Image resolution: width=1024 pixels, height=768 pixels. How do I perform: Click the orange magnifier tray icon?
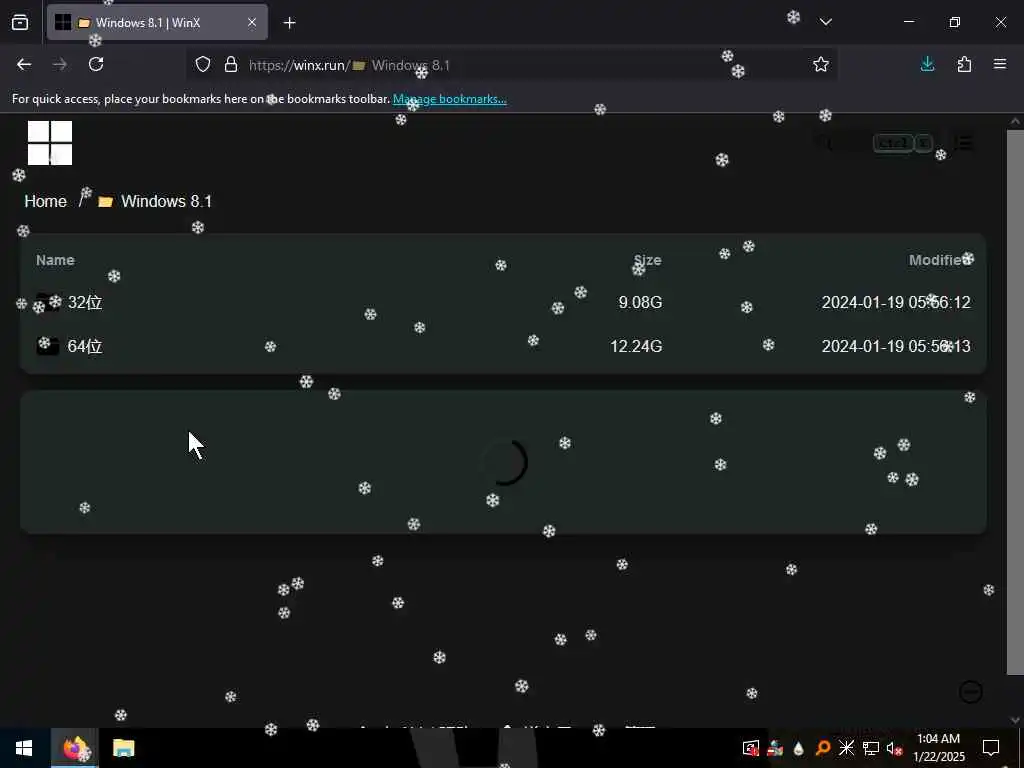[x=823, y=748]
